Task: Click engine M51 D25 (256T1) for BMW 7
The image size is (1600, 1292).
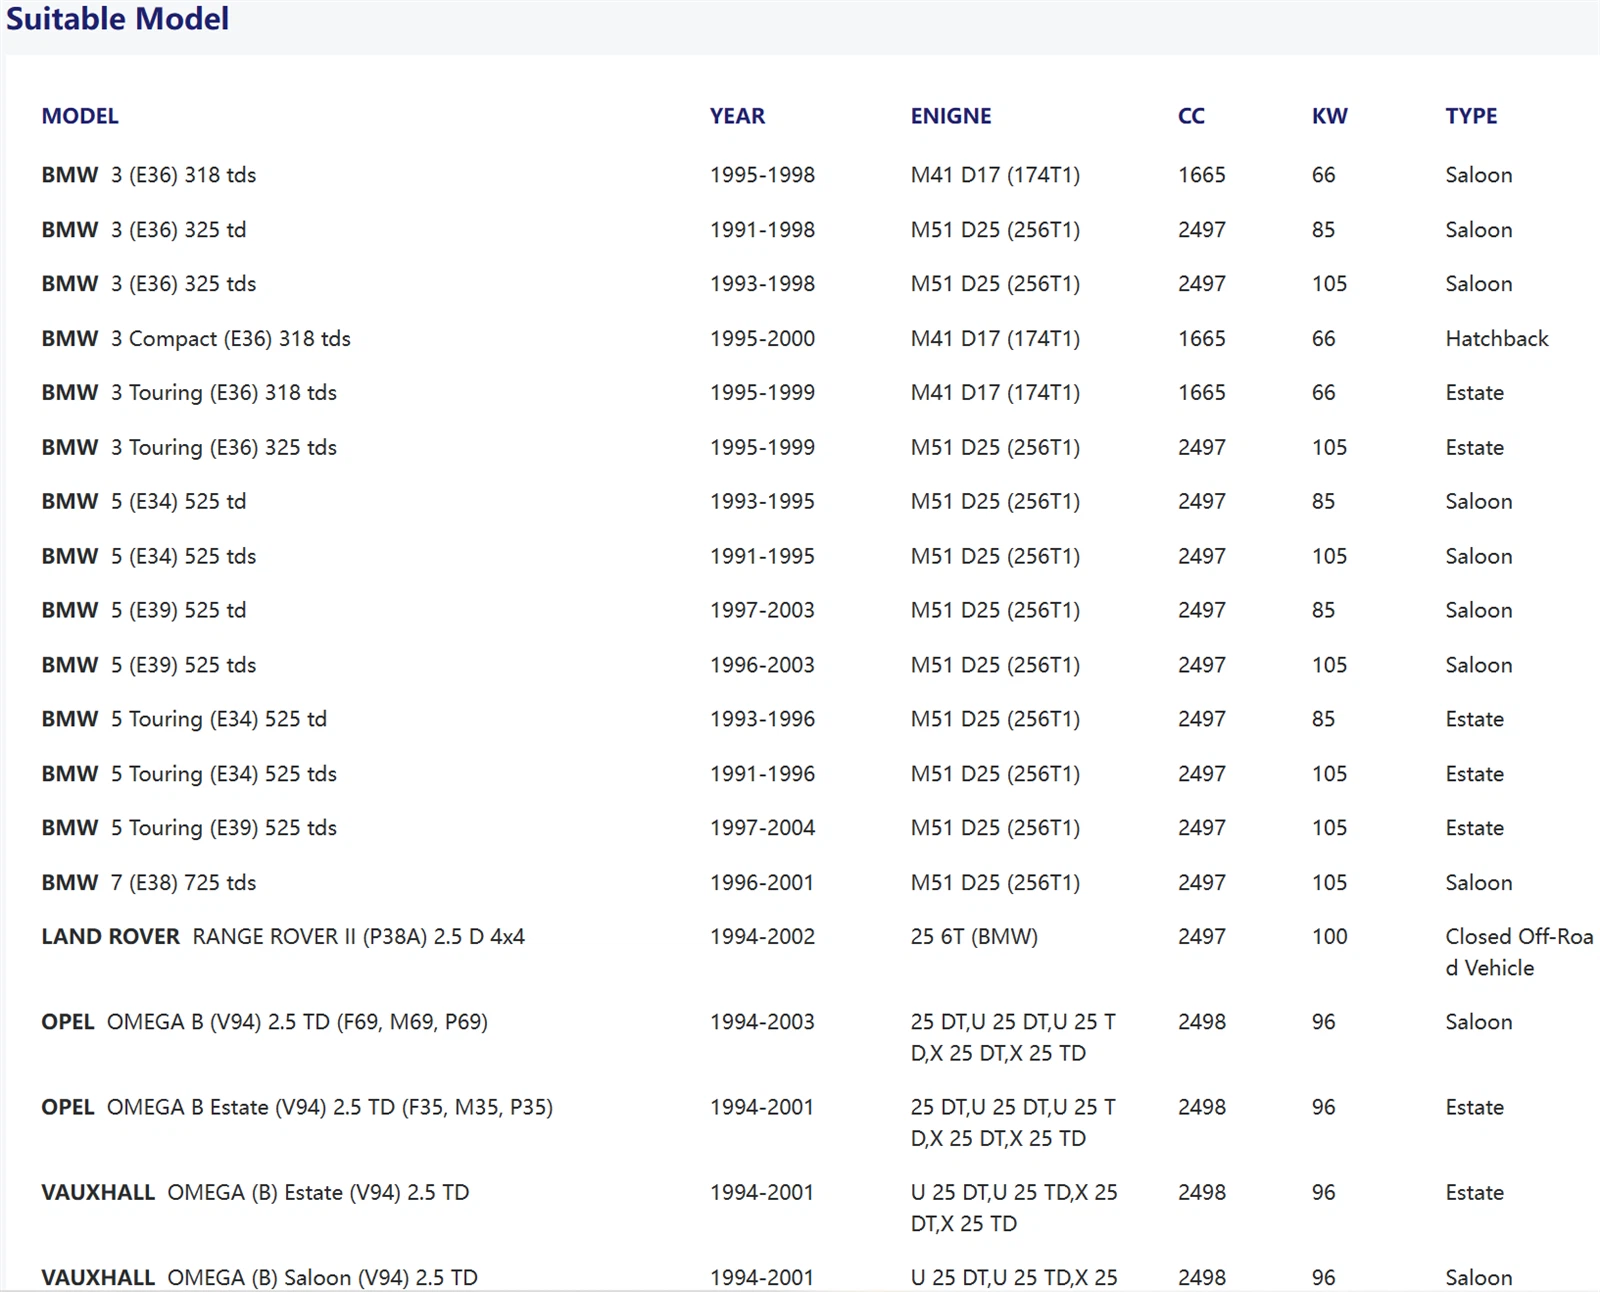Action: [x=995, y=883]
